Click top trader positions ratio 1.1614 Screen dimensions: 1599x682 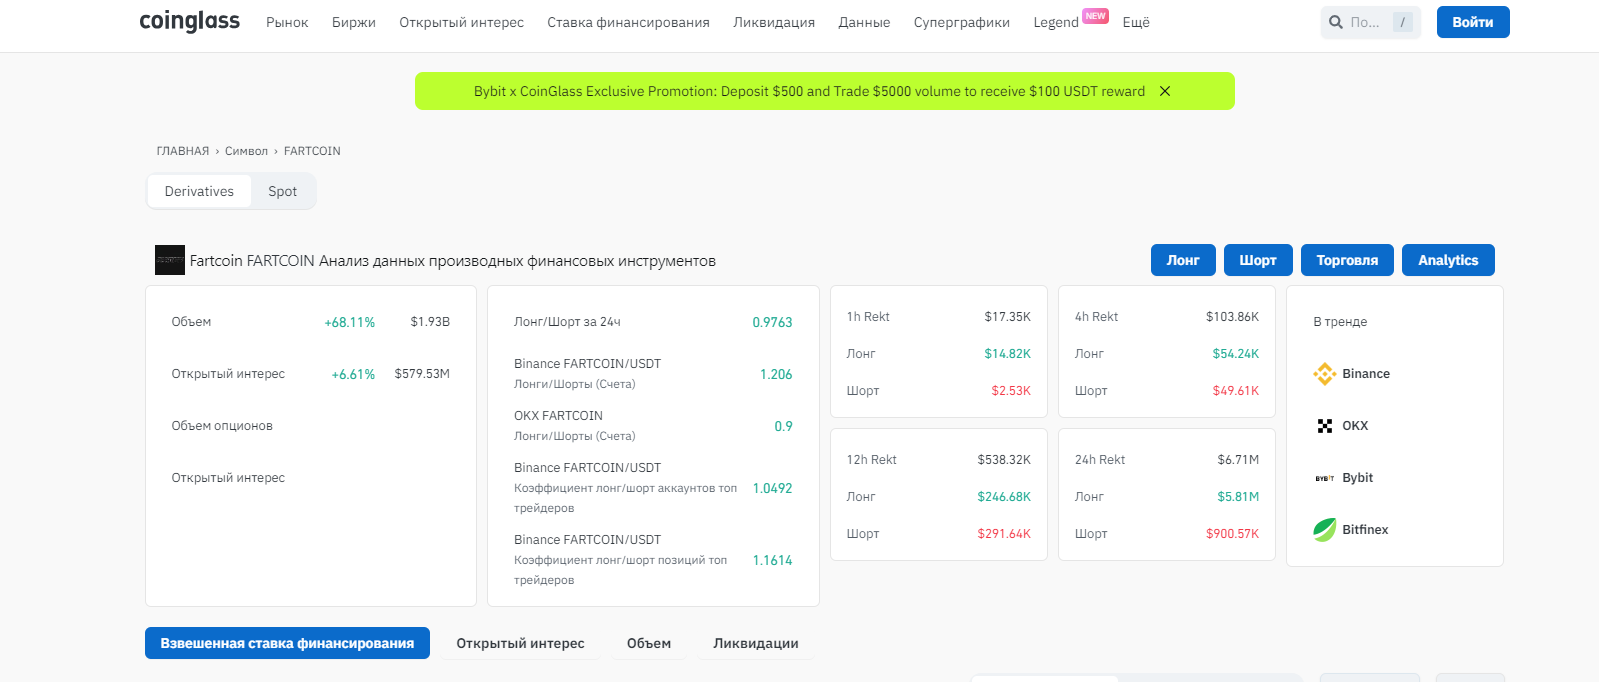tap(772, 560)
